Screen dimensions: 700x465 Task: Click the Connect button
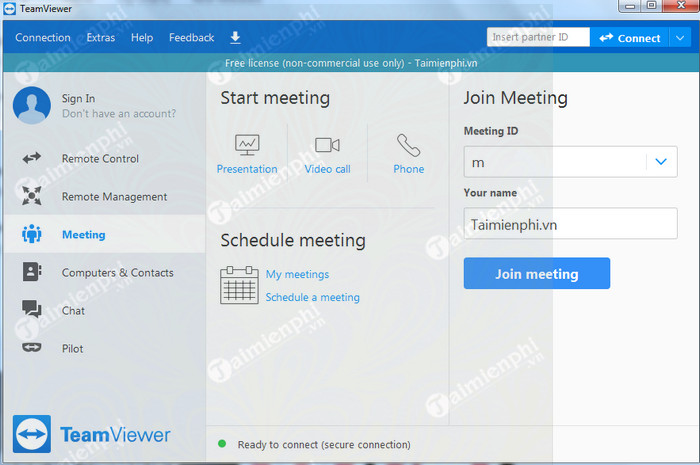[629, 38]
